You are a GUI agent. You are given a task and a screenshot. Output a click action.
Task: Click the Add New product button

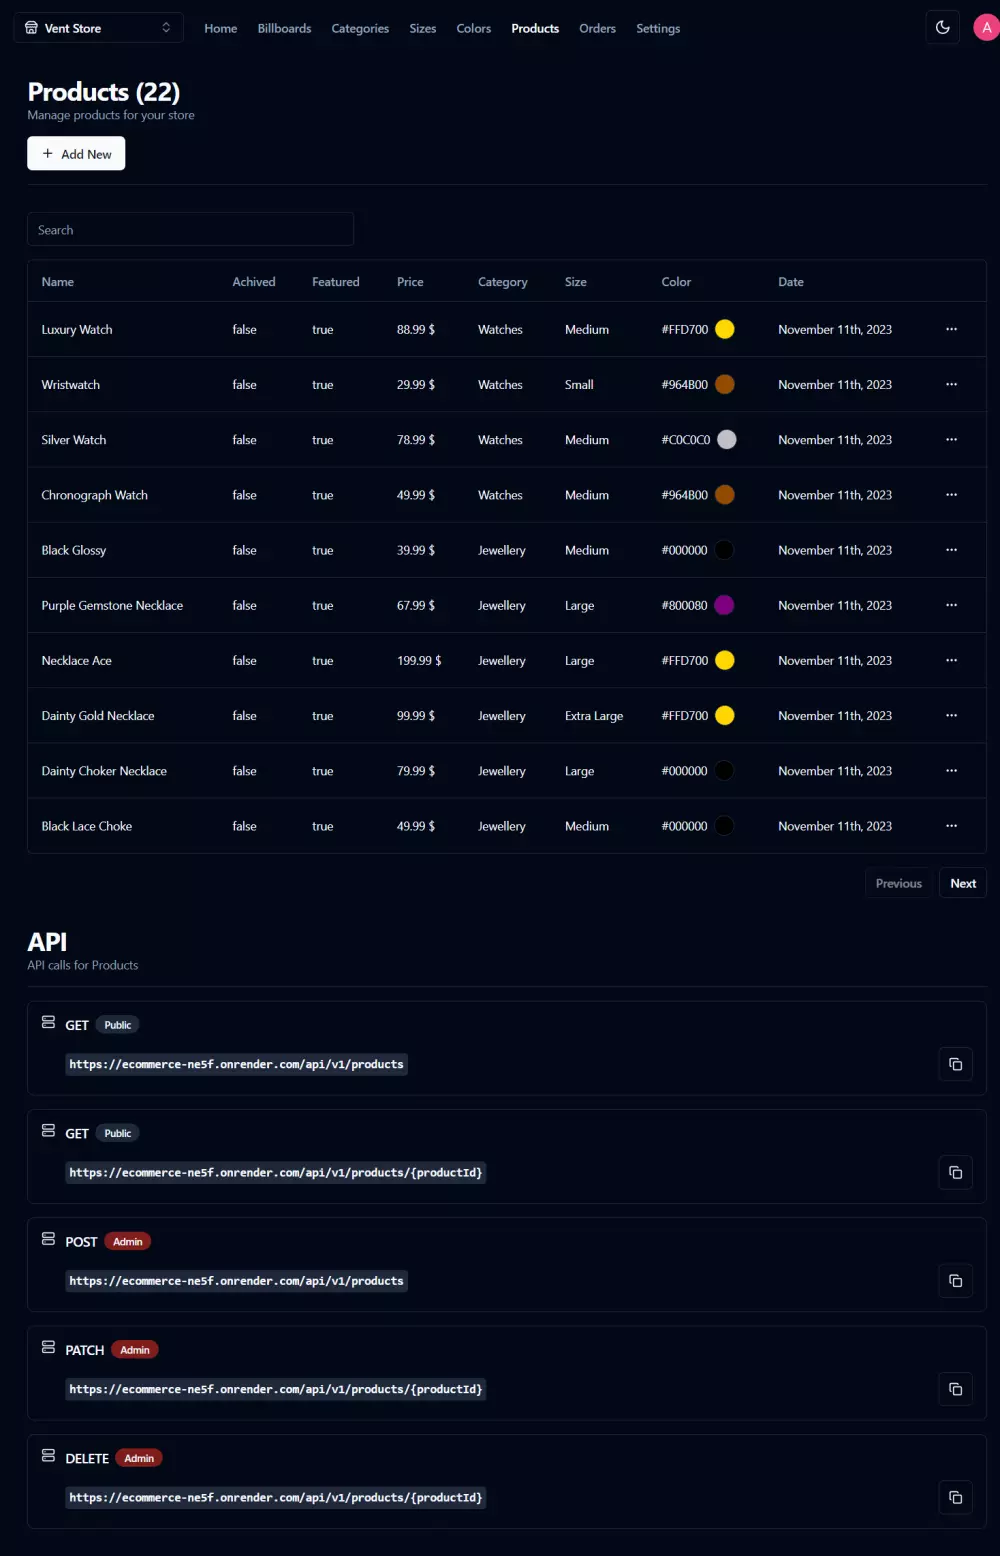pyautogui.click(x=76, y=154)
